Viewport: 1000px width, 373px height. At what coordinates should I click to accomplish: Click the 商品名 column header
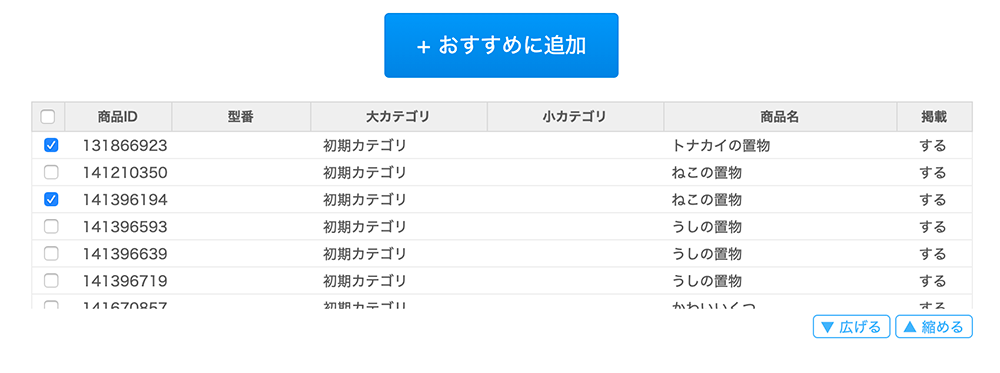coord(780,117)
